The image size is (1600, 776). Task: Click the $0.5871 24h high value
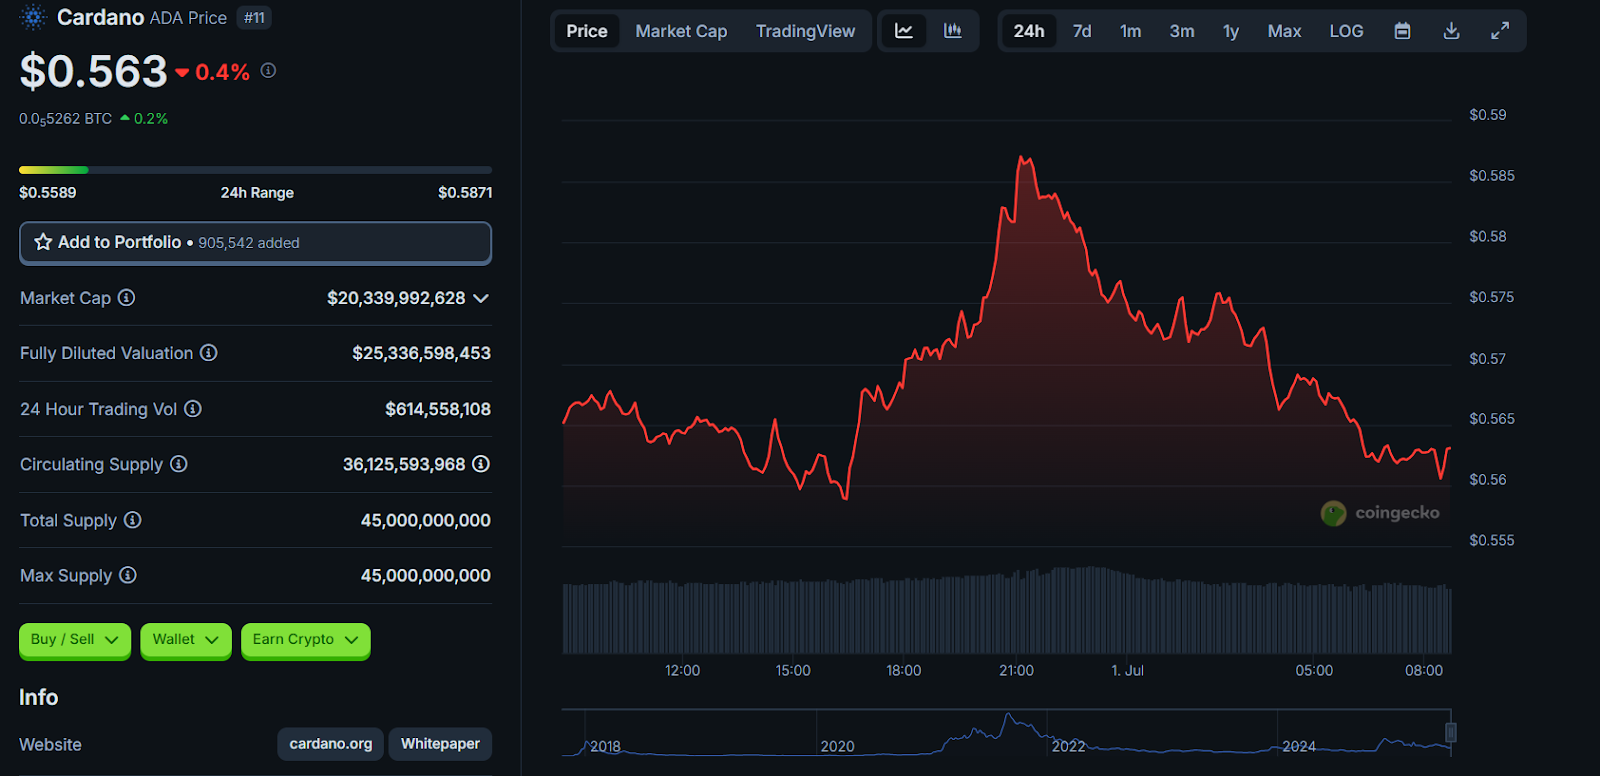click(x=465, y=192)
